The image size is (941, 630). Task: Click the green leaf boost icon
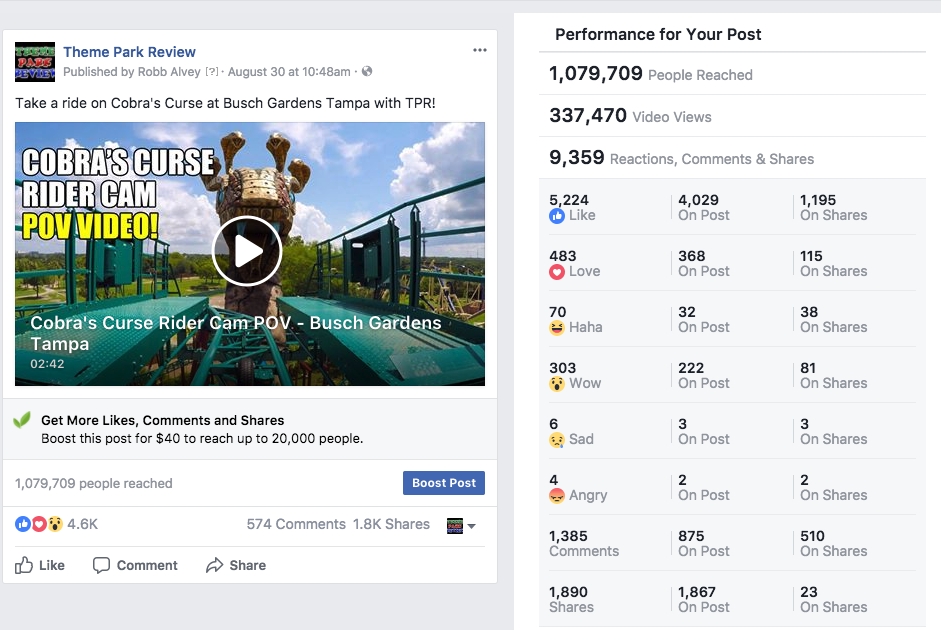(x=22, y=419)
